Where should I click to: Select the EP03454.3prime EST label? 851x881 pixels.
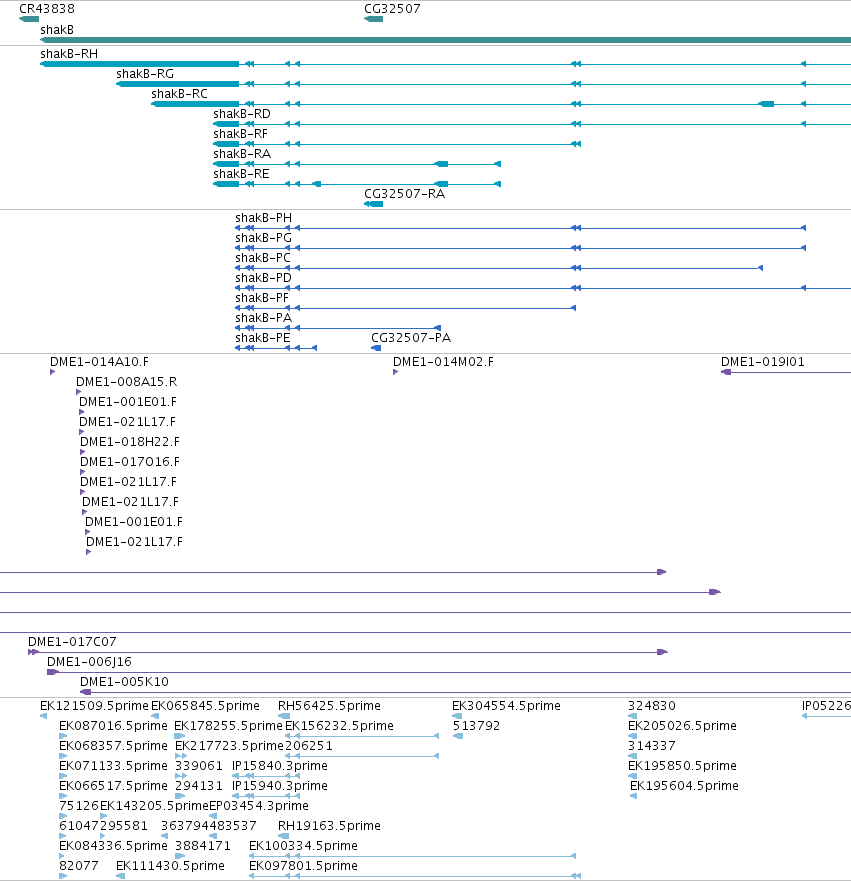point(259,806)
